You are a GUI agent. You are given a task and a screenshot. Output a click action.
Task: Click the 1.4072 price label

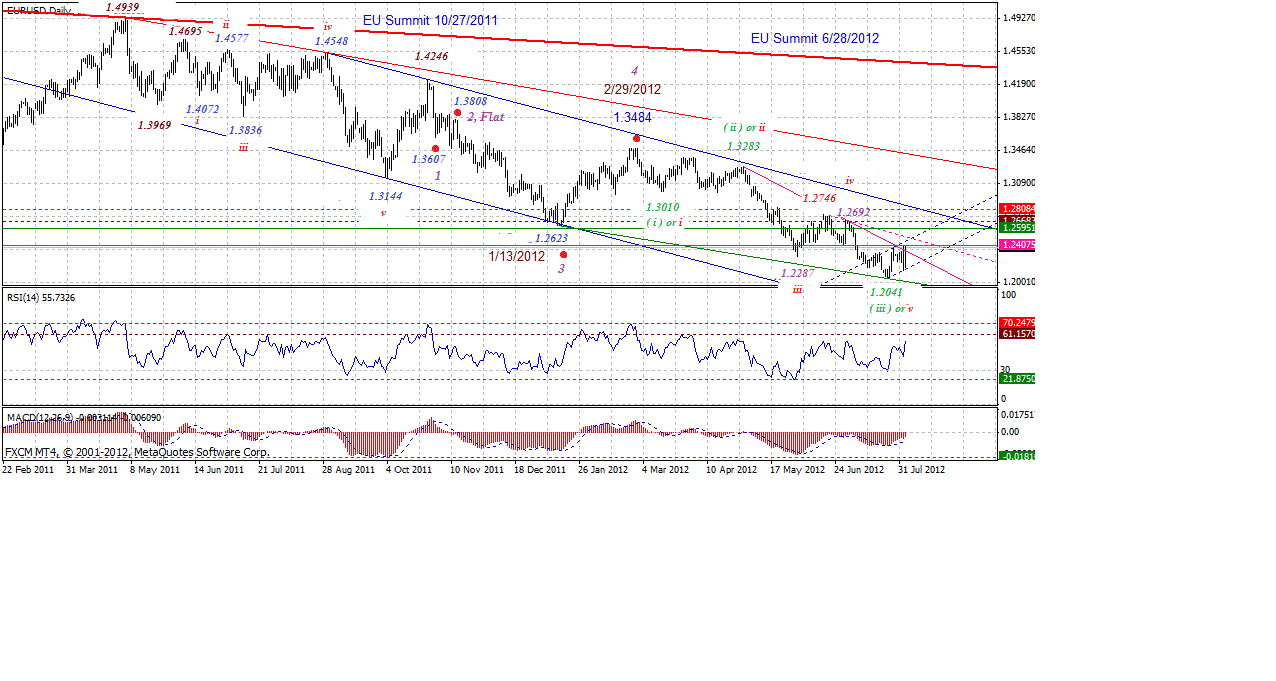(x=202, y=108)
